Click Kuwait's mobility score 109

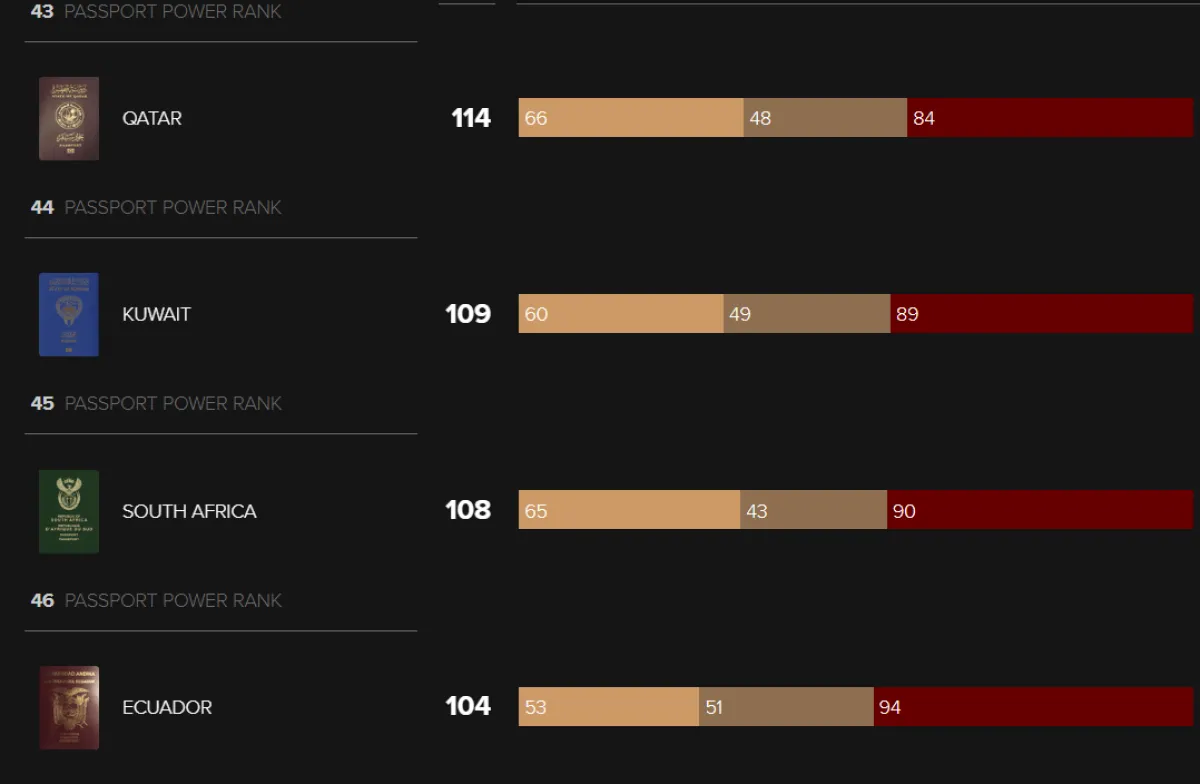point(468,314)
